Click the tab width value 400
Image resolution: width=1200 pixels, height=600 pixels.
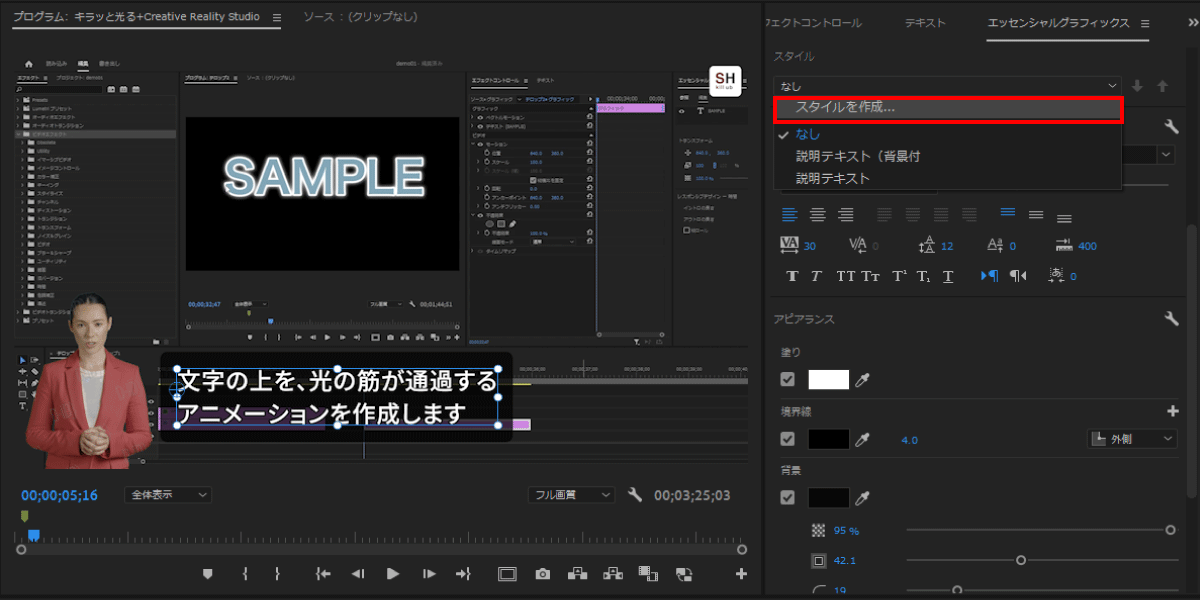(x=1088, y=247)
